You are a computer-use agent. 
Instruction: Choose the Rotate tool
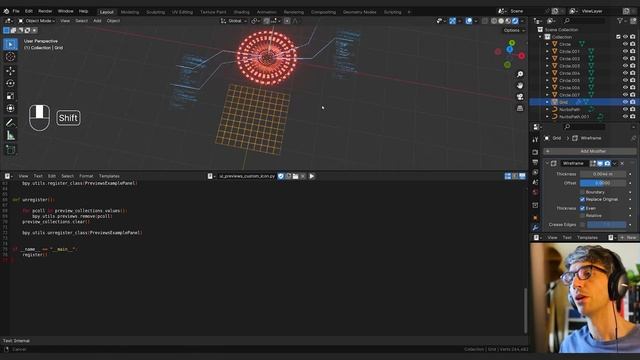click(11, 83)
